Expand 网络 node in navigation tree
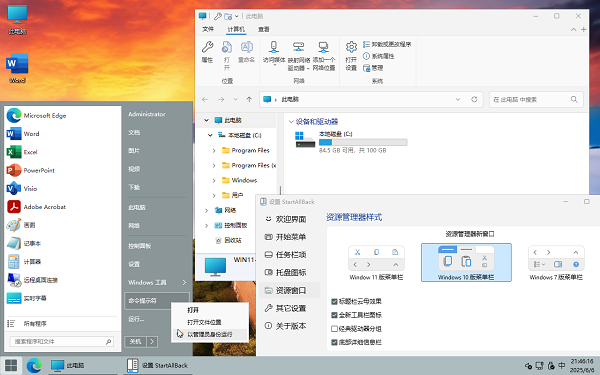 (206, 210)
